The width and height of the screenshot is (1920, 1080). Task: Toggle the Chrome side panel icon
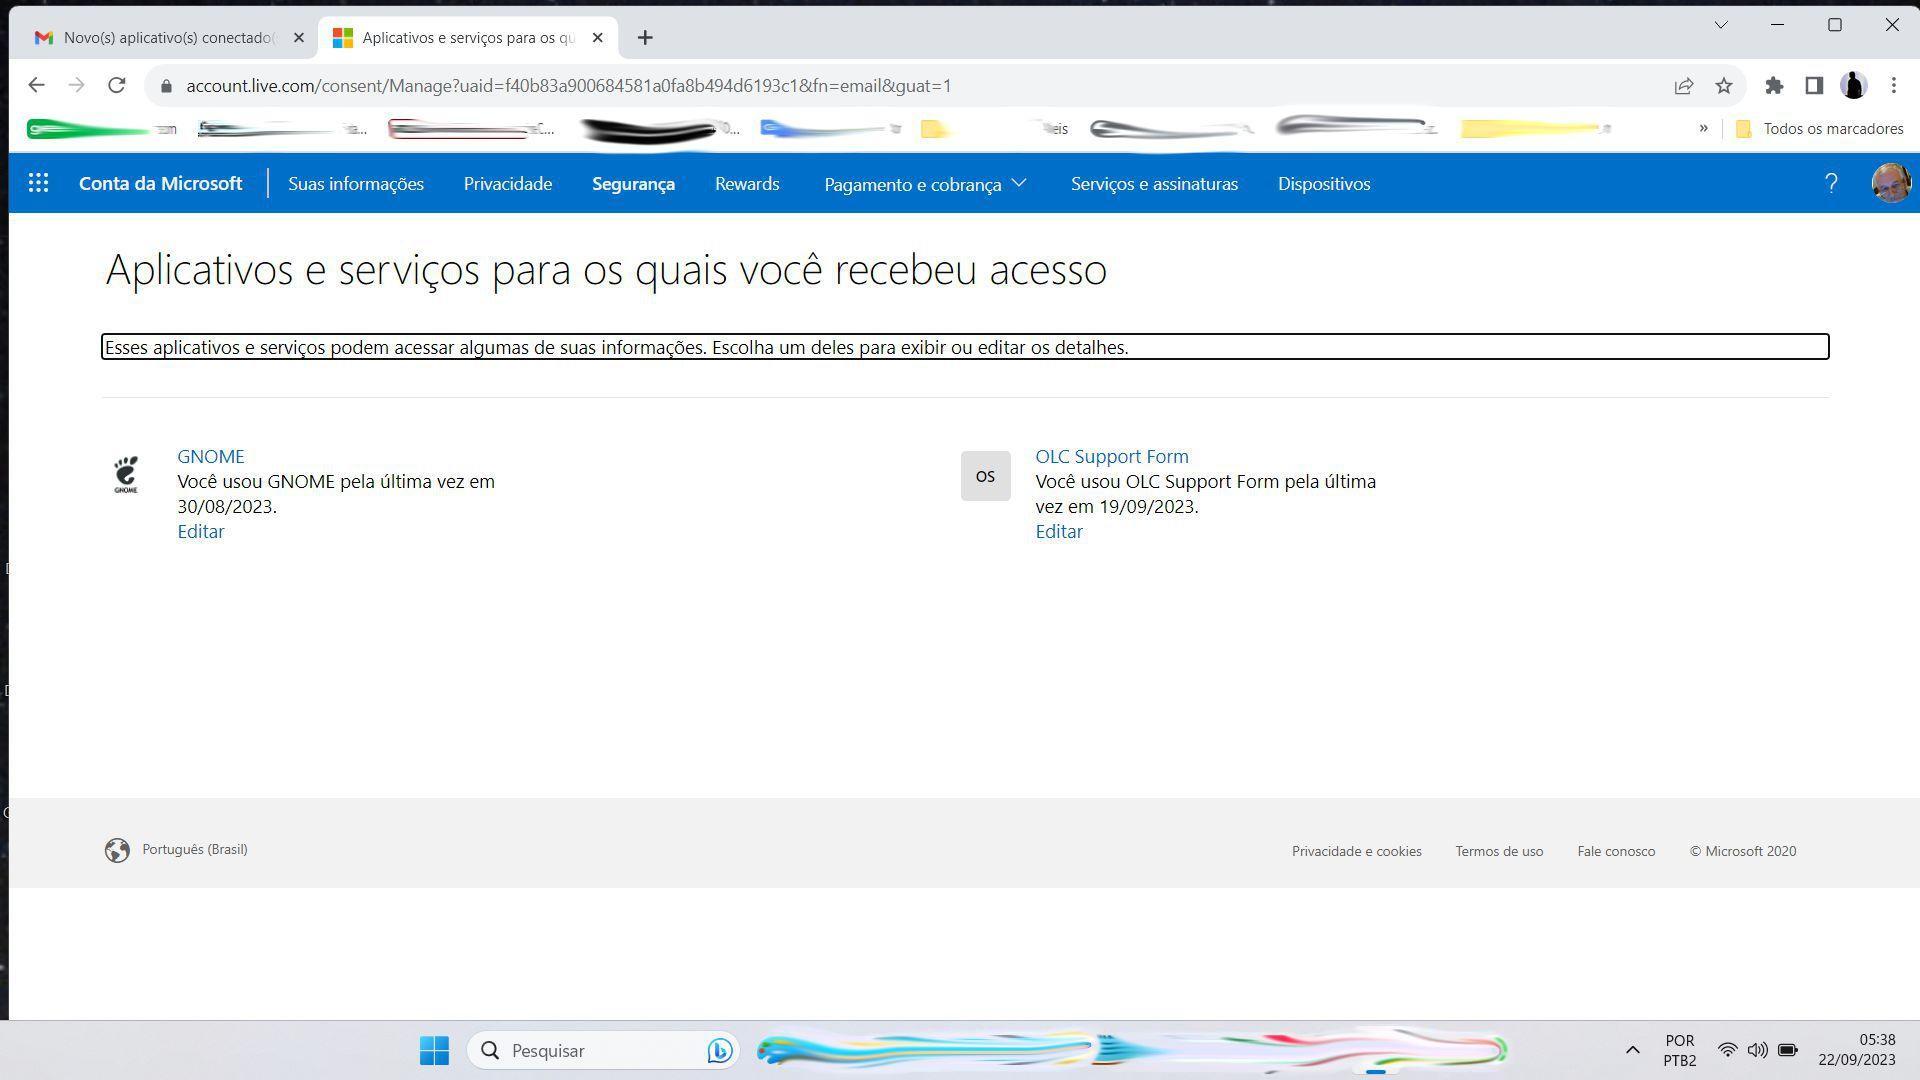(1813, 86)
